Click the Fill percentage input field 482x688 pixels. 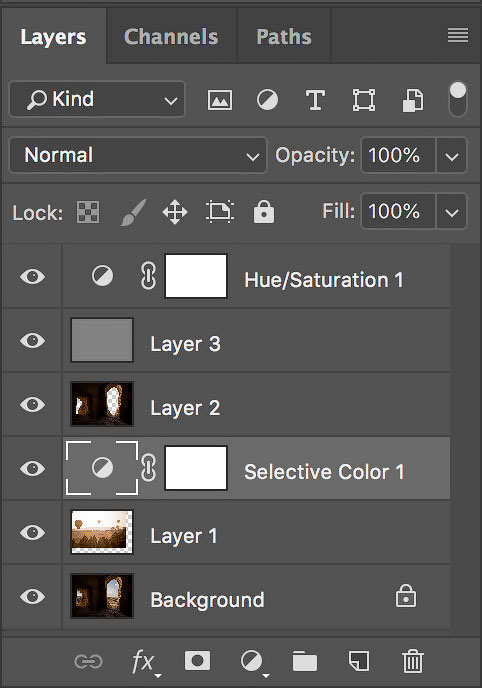click(398, 211)
